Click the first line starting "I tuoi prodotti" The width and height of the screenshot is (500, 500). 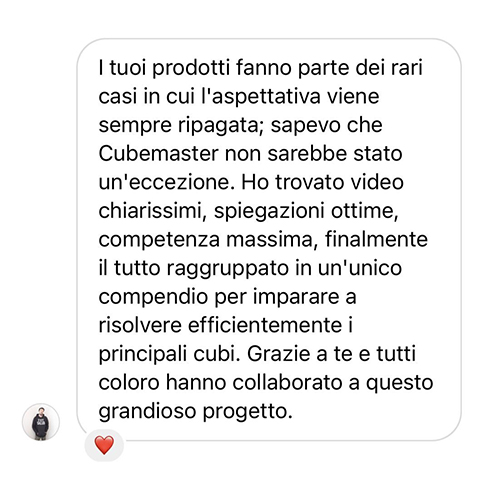click(x=261, y=68)
